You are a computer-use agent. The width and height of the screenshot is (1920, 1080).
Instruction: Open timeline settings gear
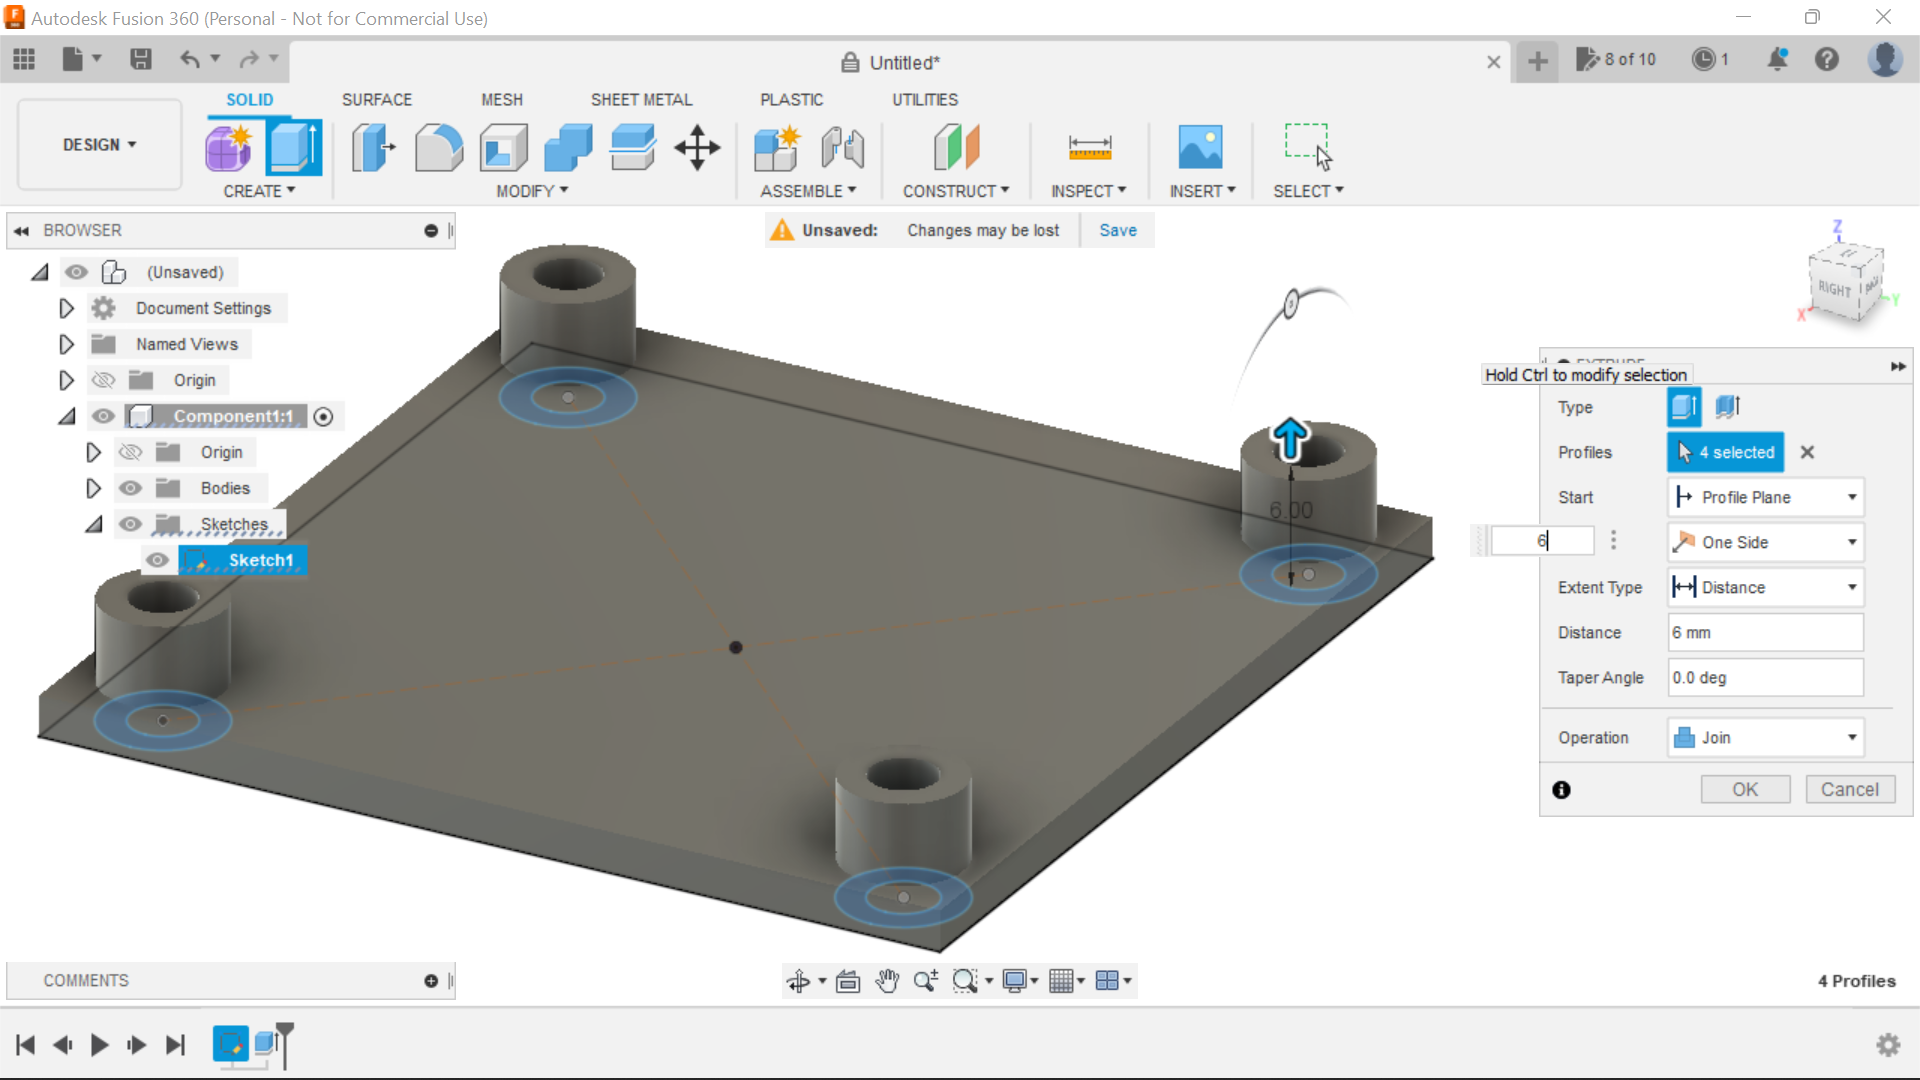point(1888,1045)
